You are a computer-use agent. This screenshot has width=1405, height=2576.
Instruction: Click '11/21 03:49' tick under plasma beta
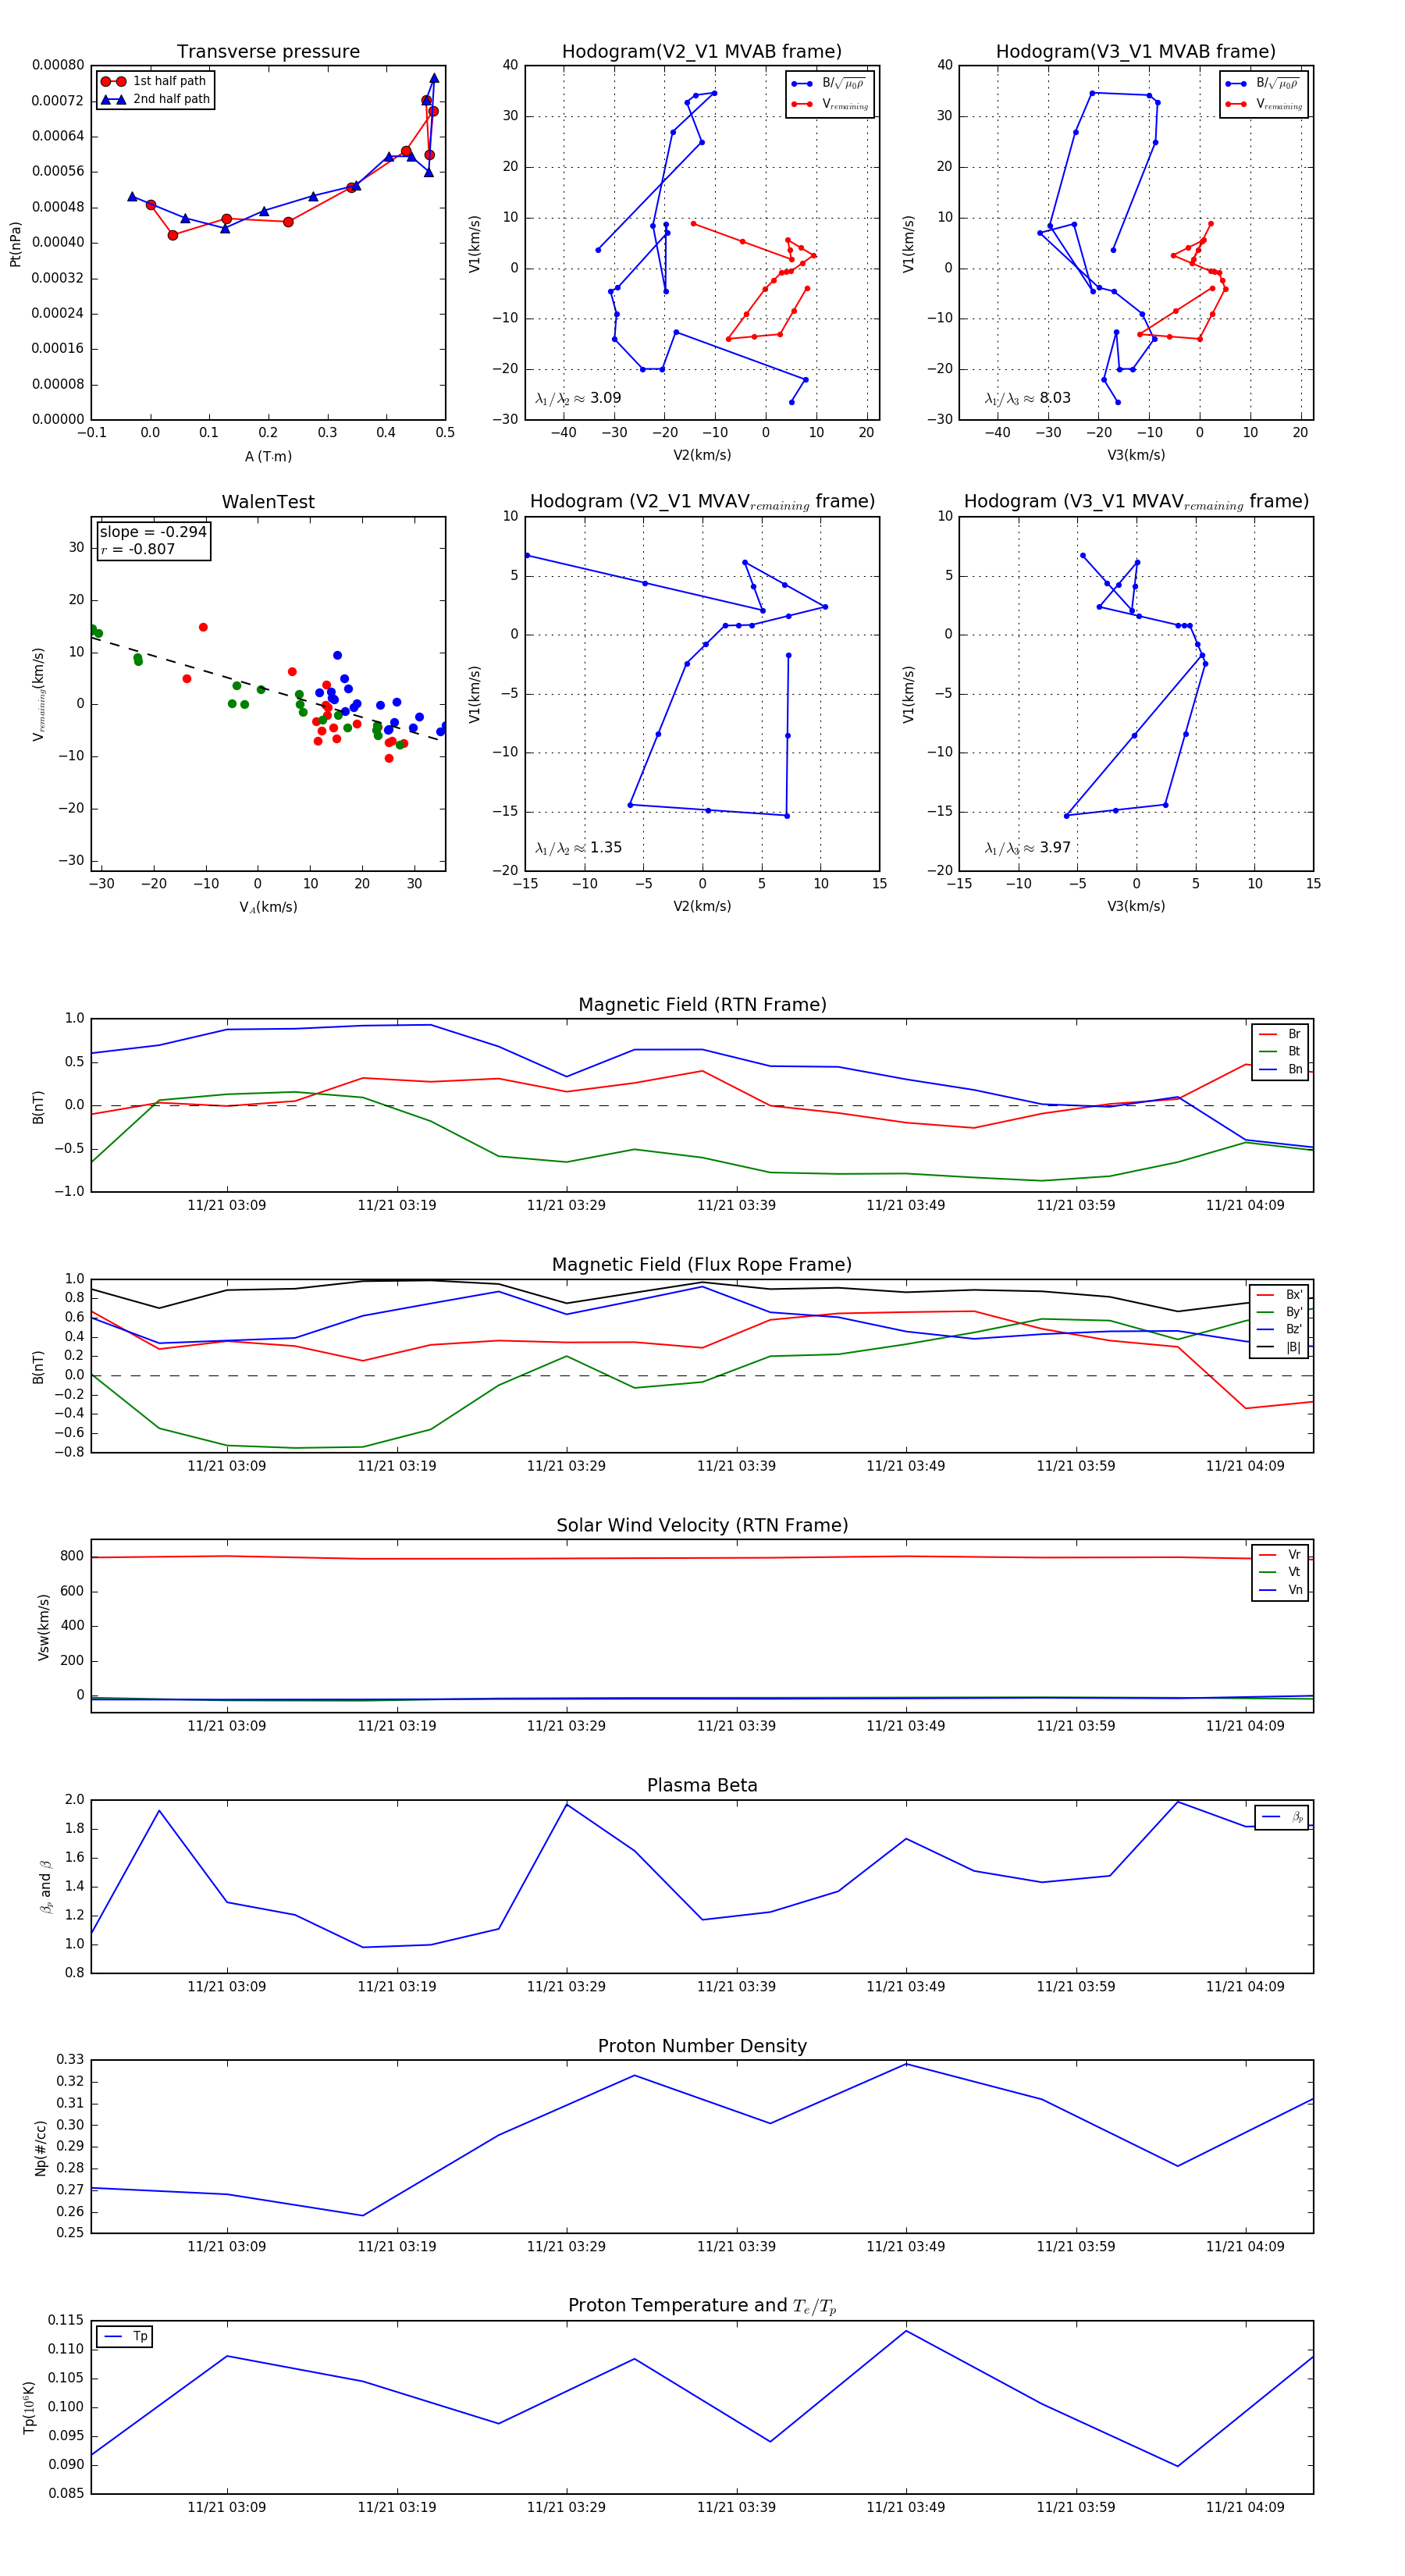click(x=906, y=1986)
